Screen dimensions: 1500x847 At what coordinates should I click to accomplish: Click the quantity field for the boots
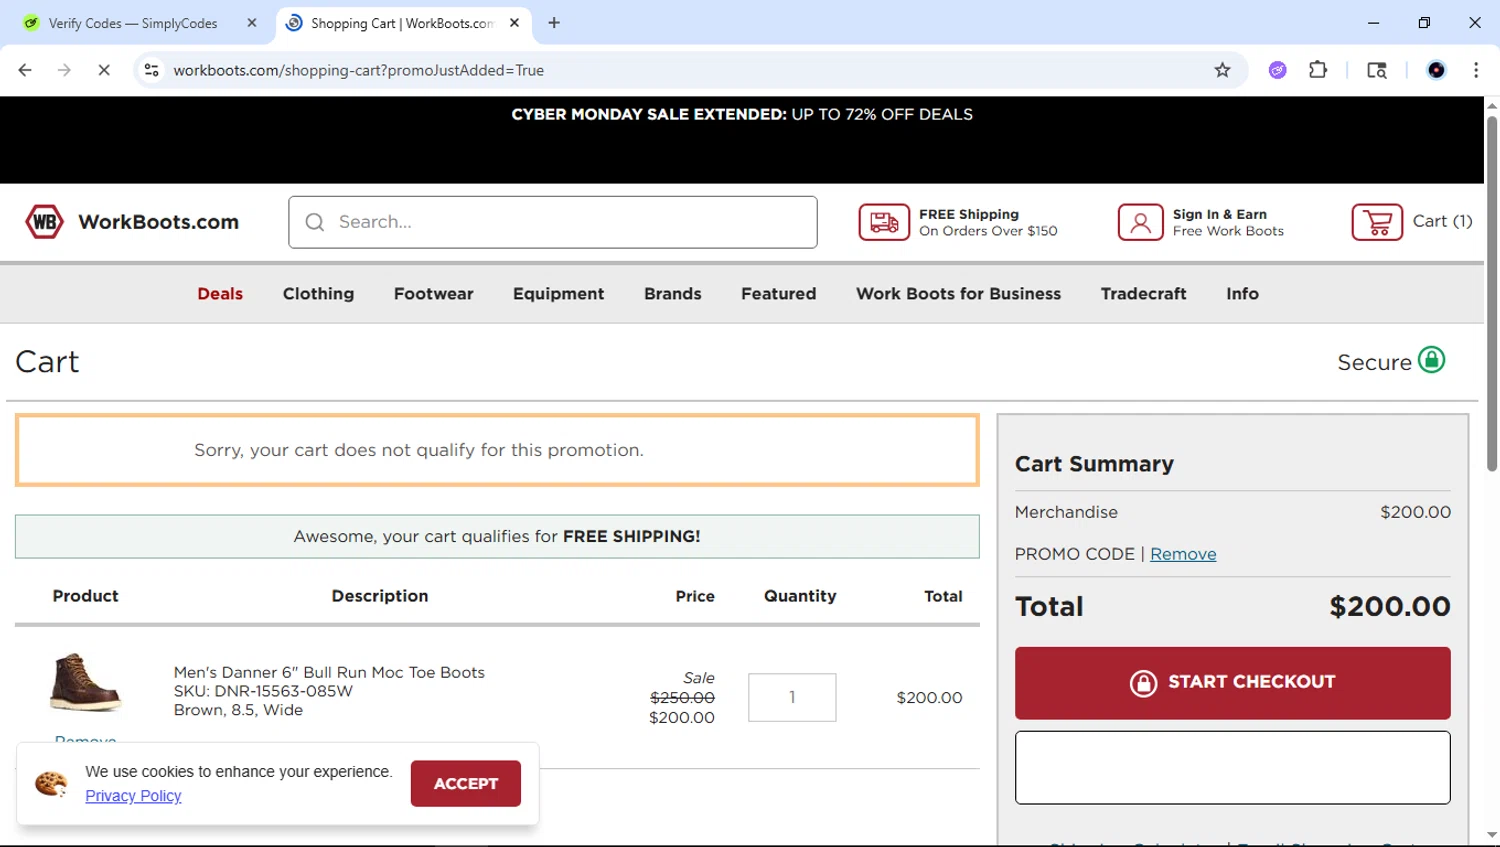(792, 697)
